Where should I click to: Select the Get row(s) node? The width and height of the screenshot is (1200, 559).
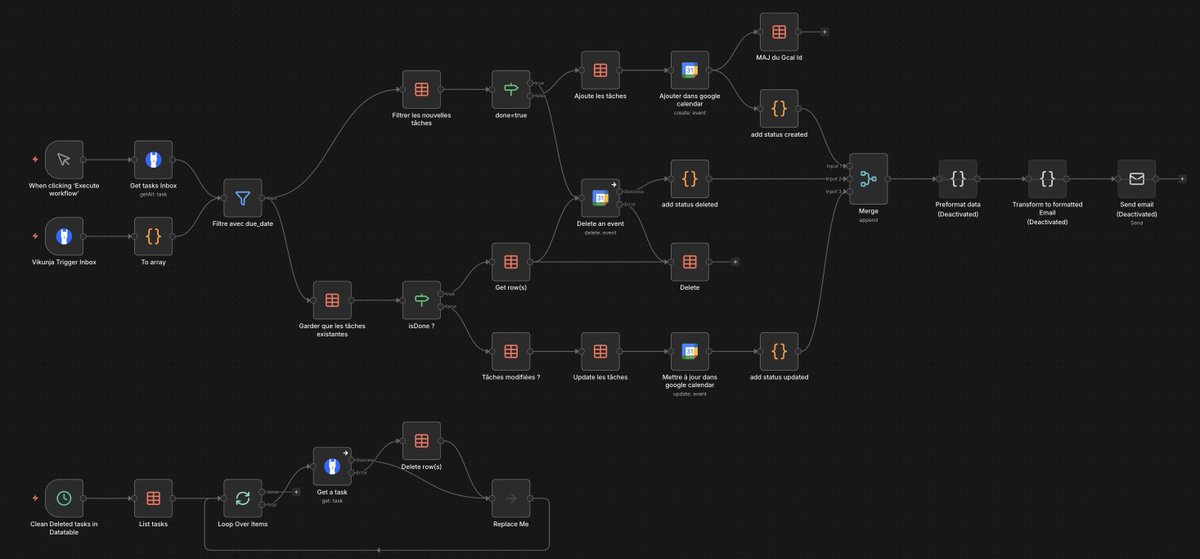click(511, 261)
